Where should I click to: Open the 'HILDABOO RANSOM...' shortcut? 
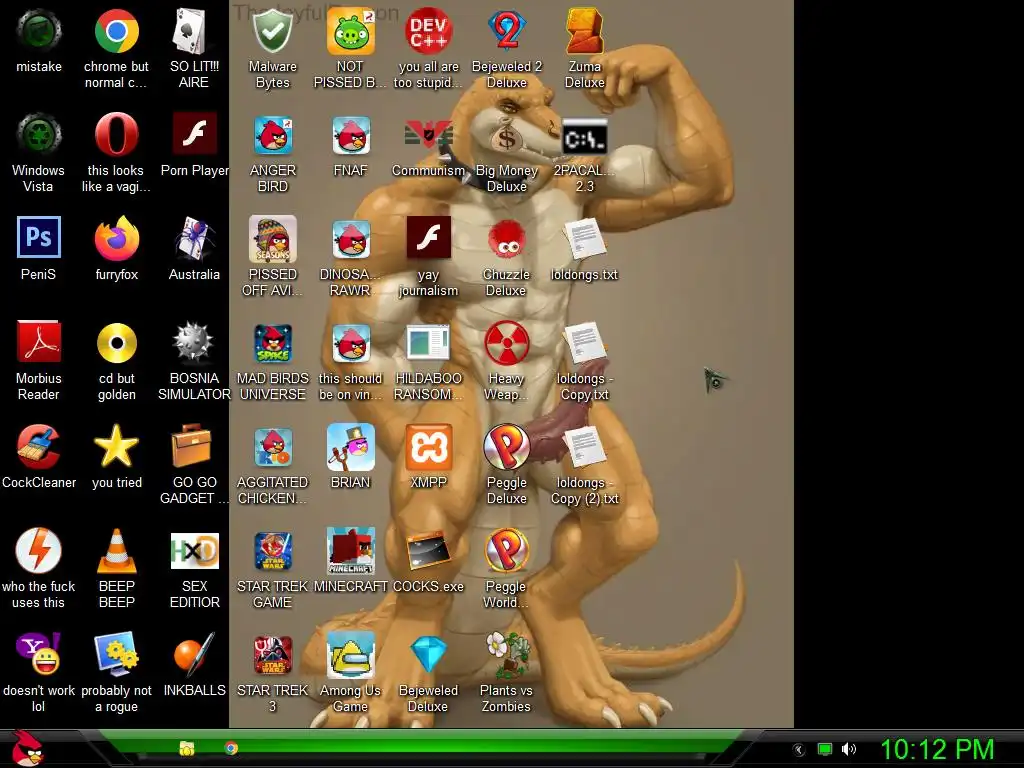pos(428,342)
